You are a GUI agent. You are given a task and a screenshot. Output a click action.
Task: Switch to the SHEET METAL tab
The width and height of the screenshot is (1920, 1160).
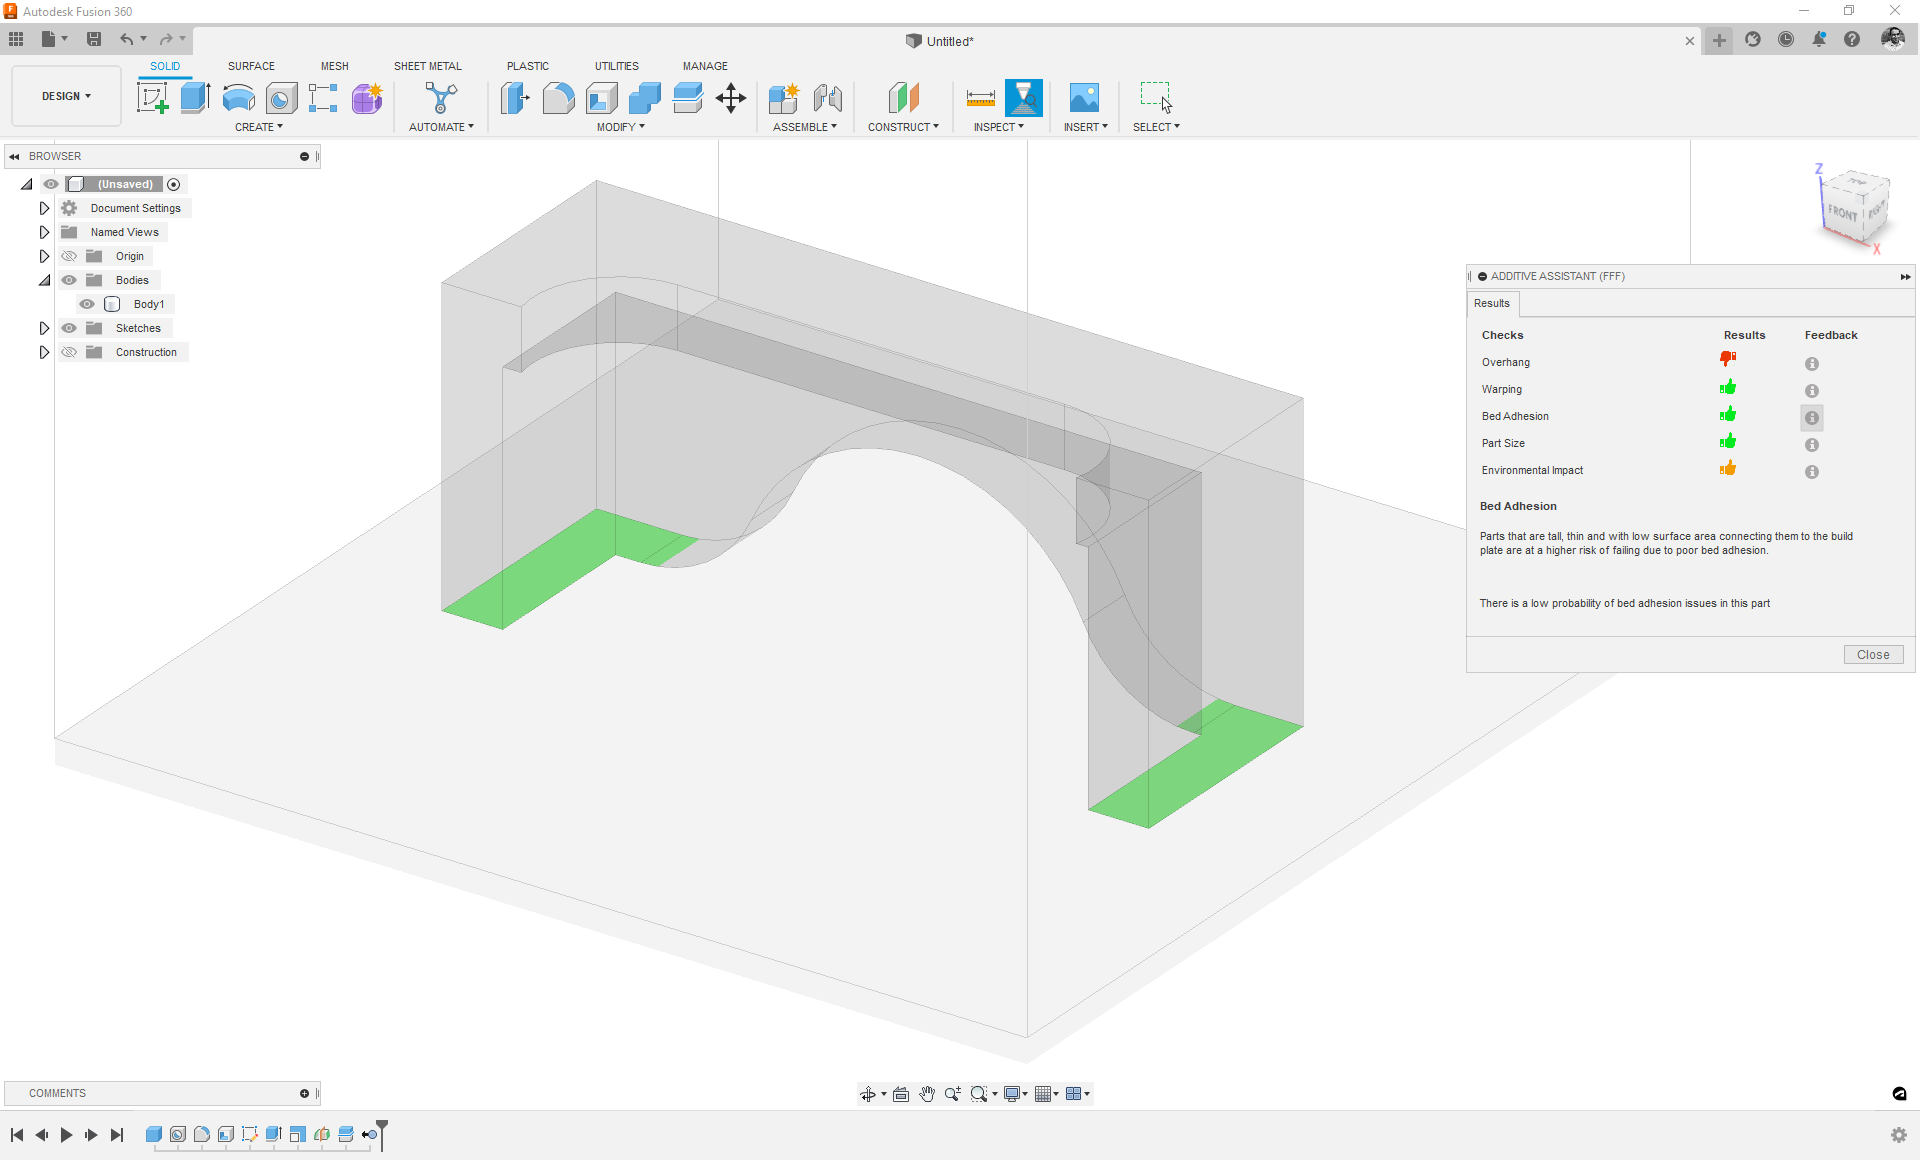427,66
